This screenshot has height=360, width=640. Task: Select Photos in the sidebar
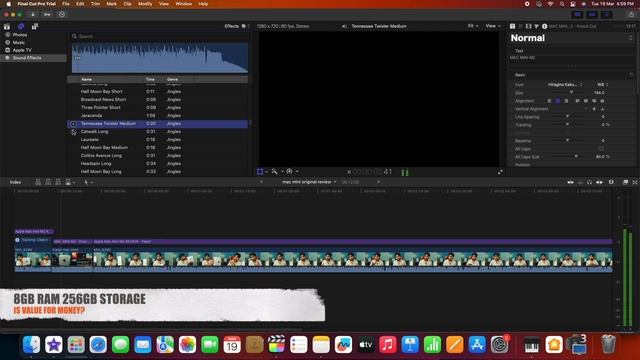pos(20,35)
